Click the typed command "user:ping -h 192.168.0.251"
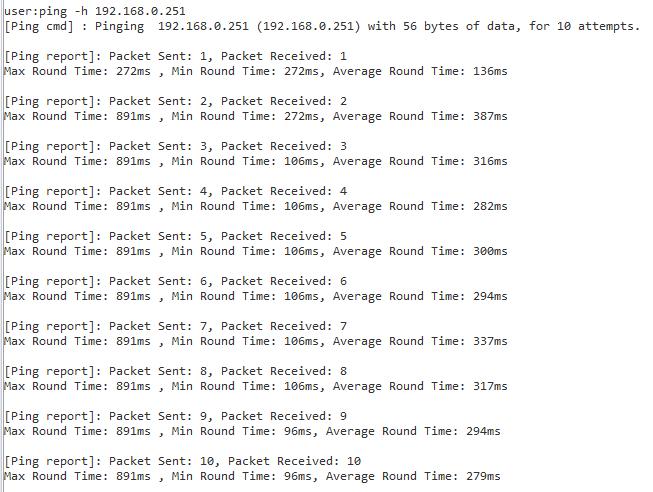 [95, 11]
